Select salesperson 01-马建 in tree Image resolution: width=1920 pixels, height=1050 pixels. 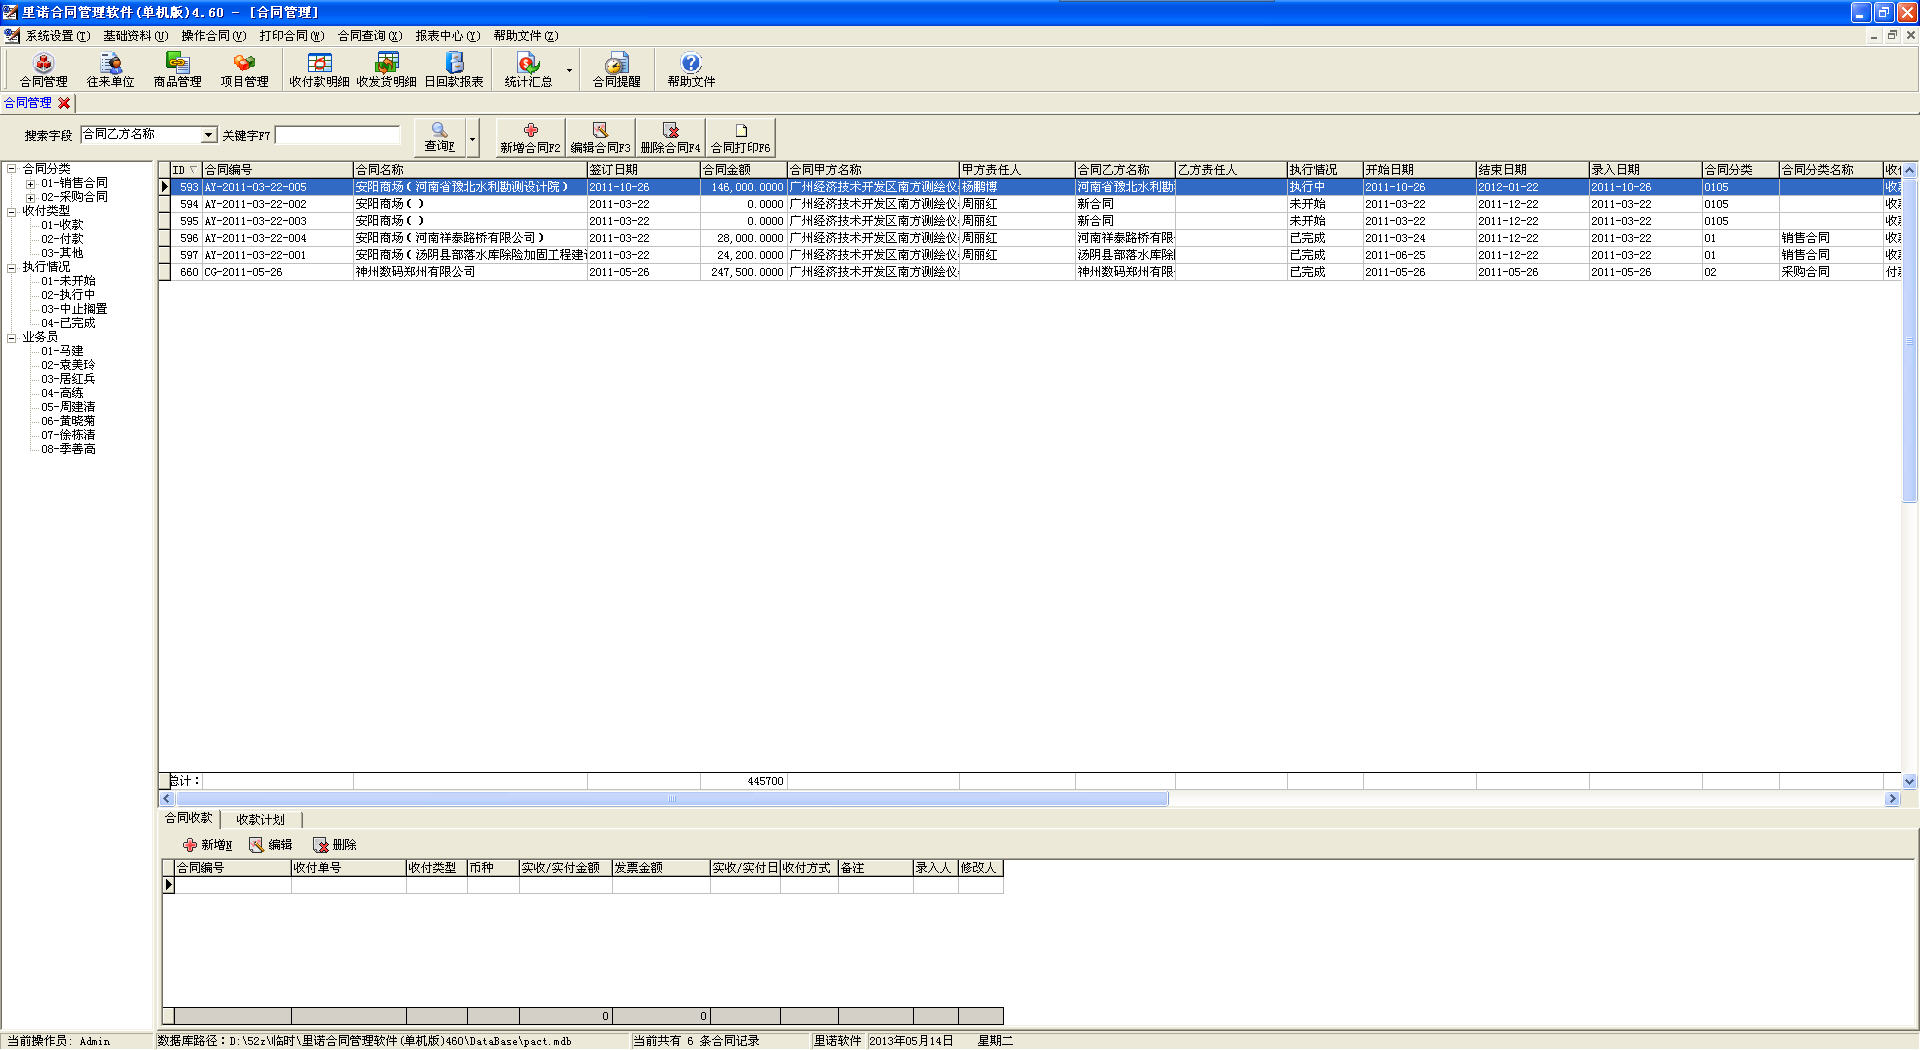coord(62,351)
